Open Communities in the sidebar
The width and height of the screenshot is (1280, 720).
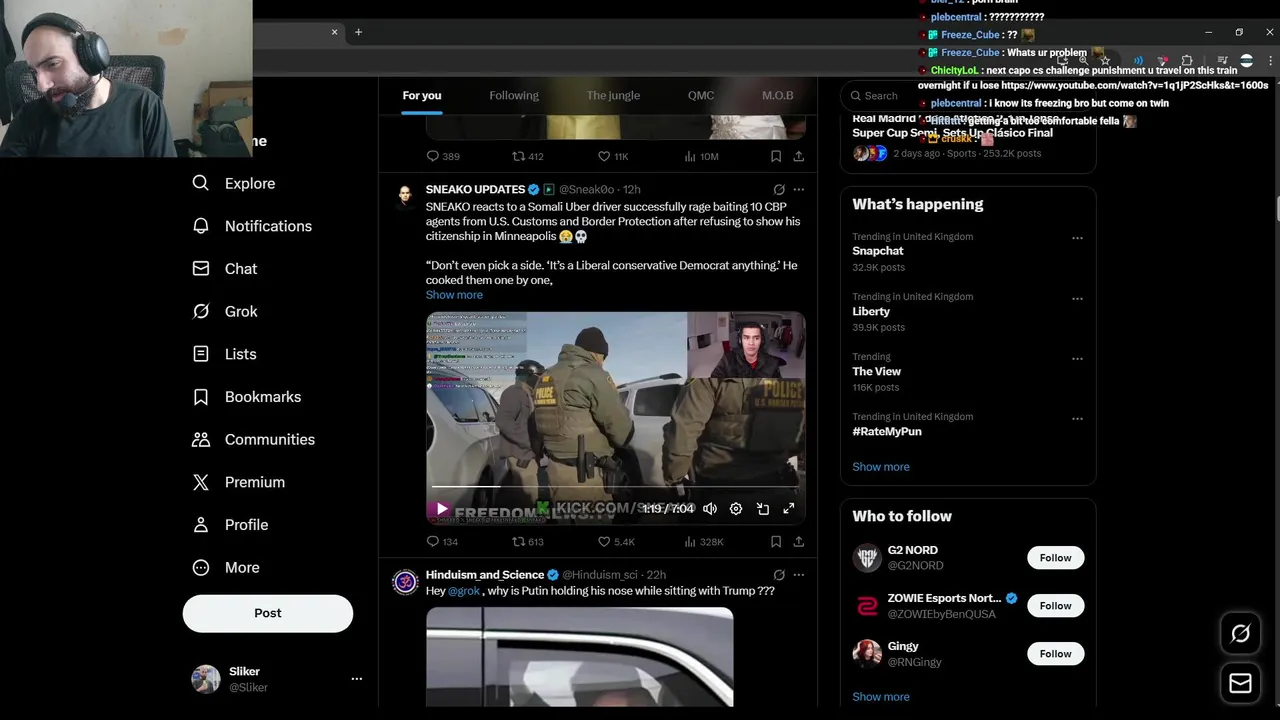point(254,439)
